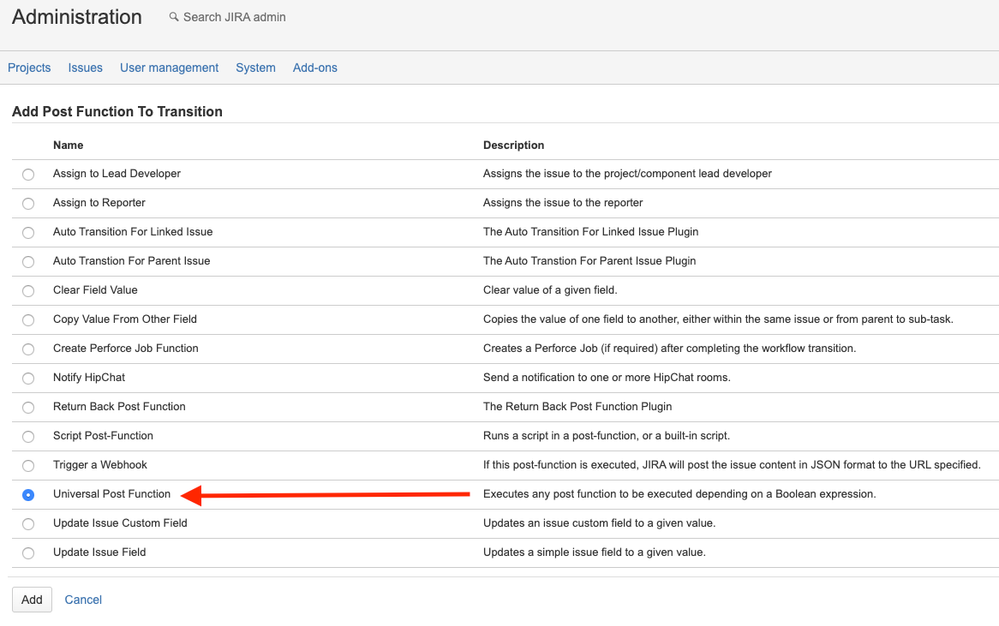
Task: Select Assign to Lead Developer radio button
Action: point(28,174)
